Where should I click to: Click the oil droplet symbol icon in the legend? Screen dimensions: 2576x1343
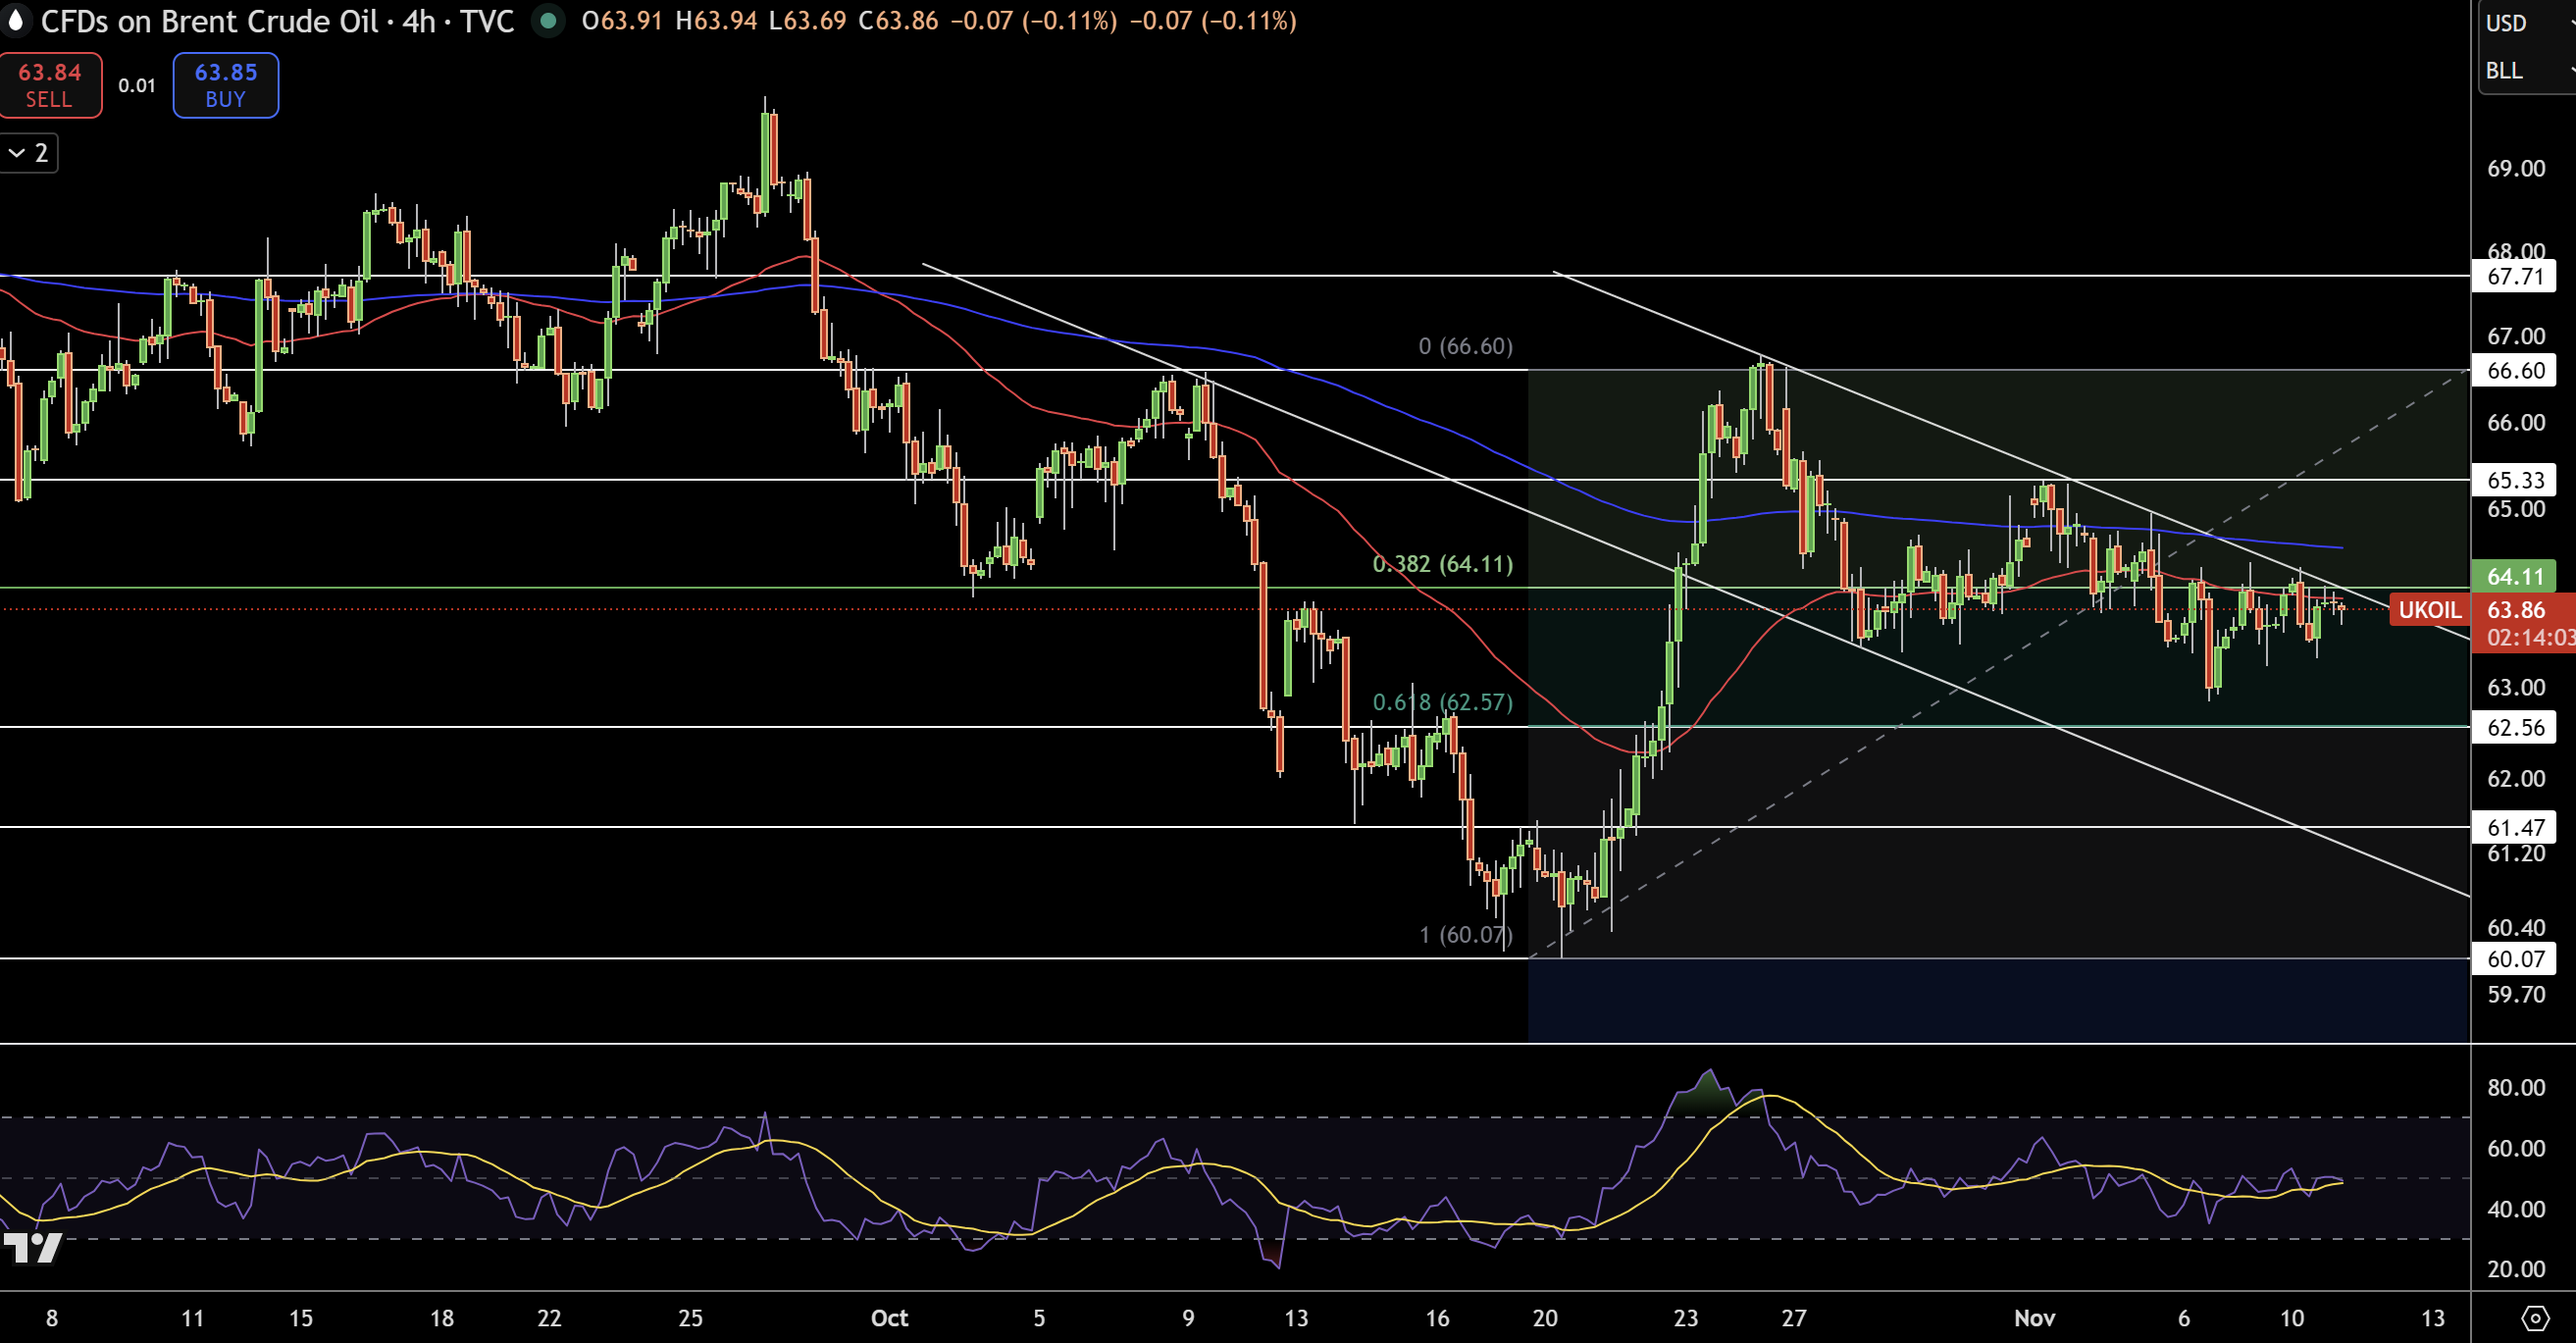point(18,22)
